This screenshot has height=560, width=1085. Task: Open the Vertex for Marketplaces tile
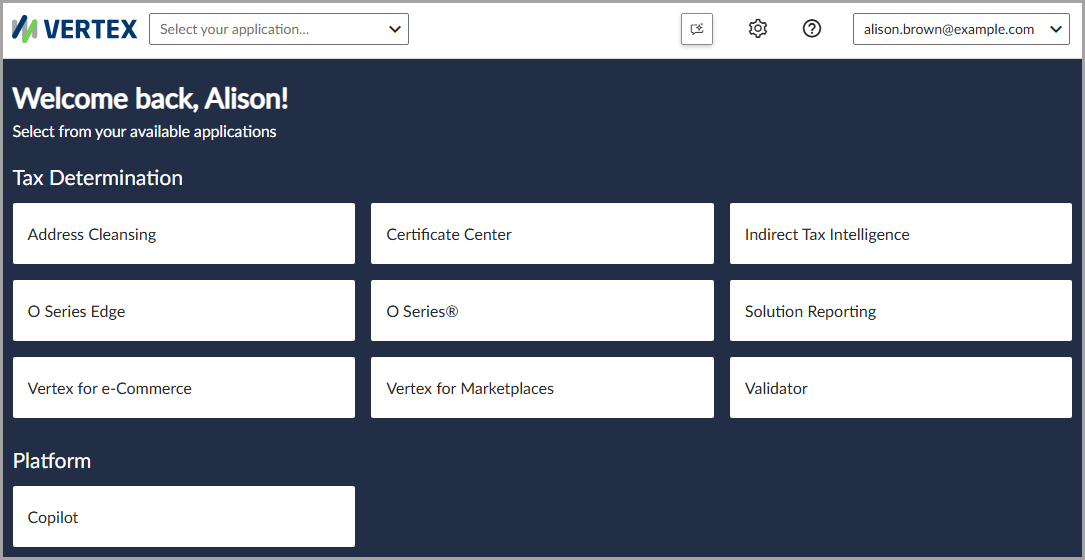[542, 388]
